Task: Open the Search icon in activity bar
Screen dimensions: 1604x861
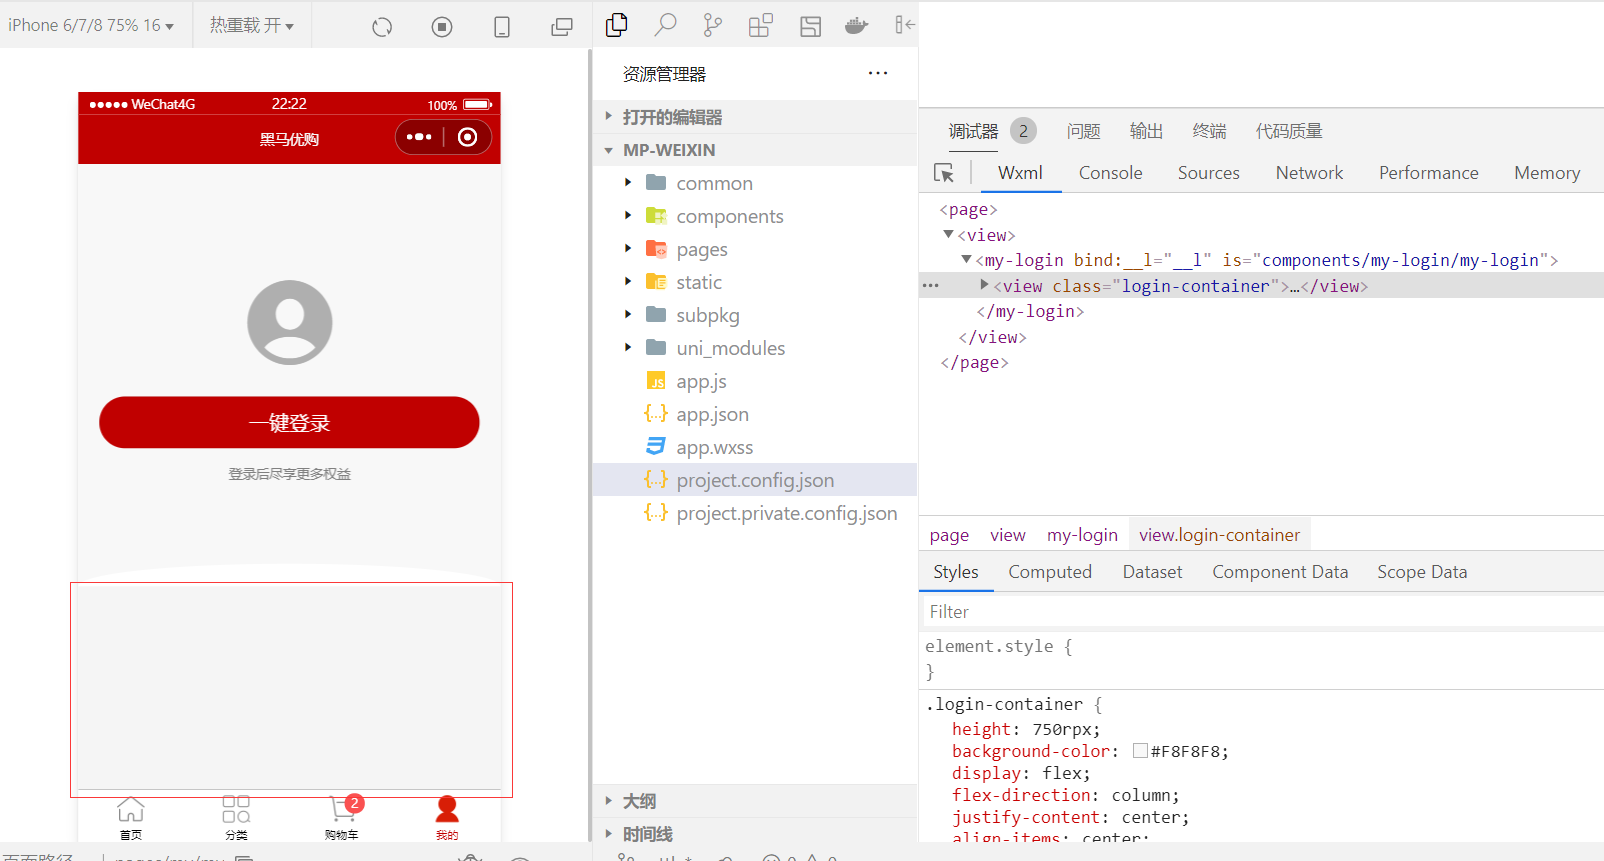Action: (x=665, y=25)
